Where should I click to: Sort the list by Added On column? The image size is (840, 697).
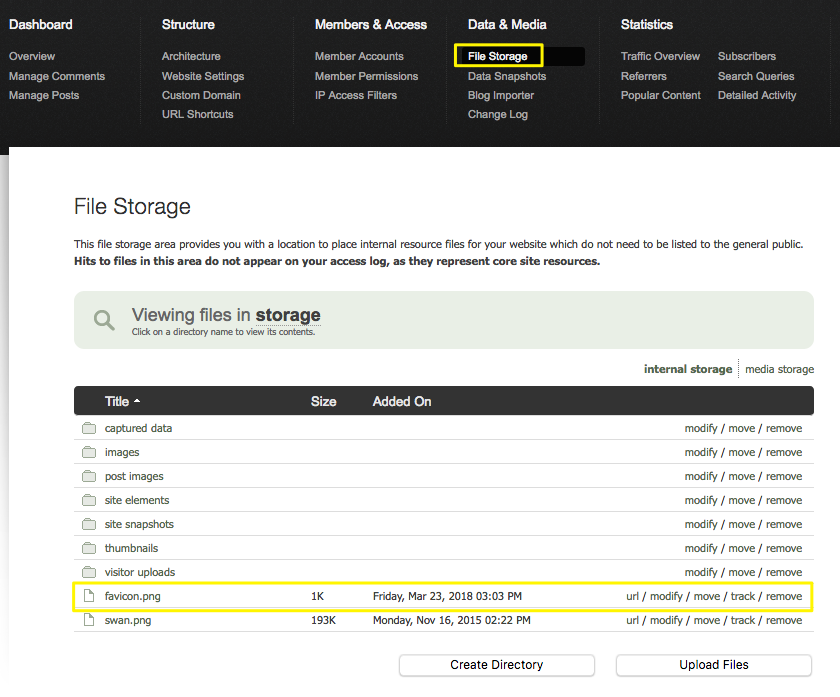click(x=401, y=401)
